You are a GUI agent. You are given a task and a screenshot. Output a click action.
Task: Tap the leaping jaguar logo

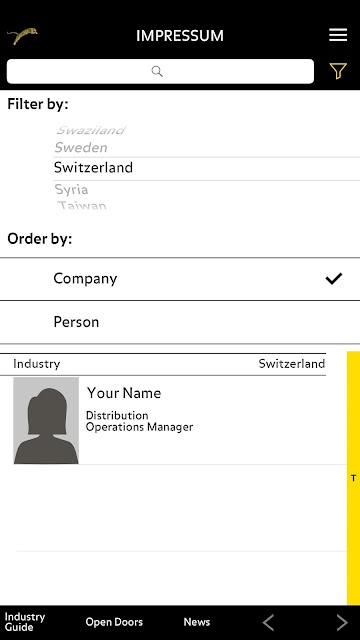pyautogui.click(x=22, y=36)
